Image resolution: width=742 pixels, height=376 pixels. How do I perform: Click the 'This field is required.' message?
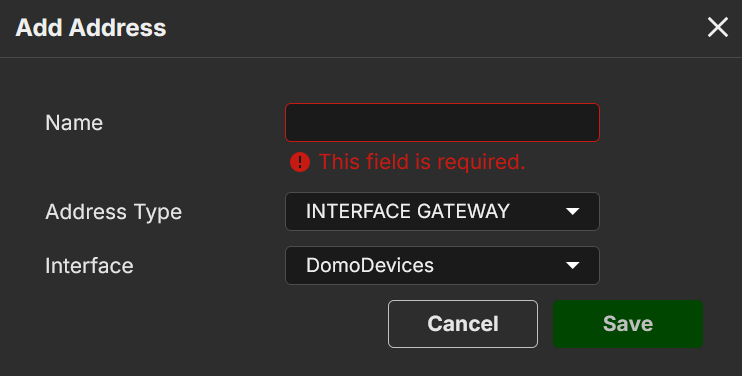pos(422,162)
